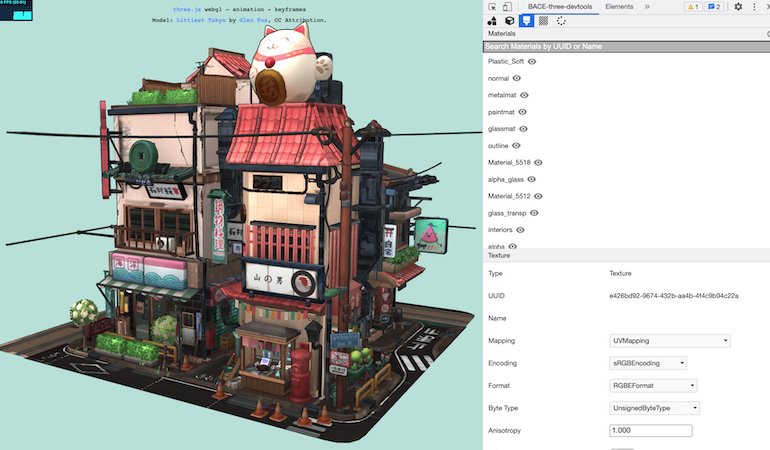Click the Encoding property label

click(x=502, y=363)
